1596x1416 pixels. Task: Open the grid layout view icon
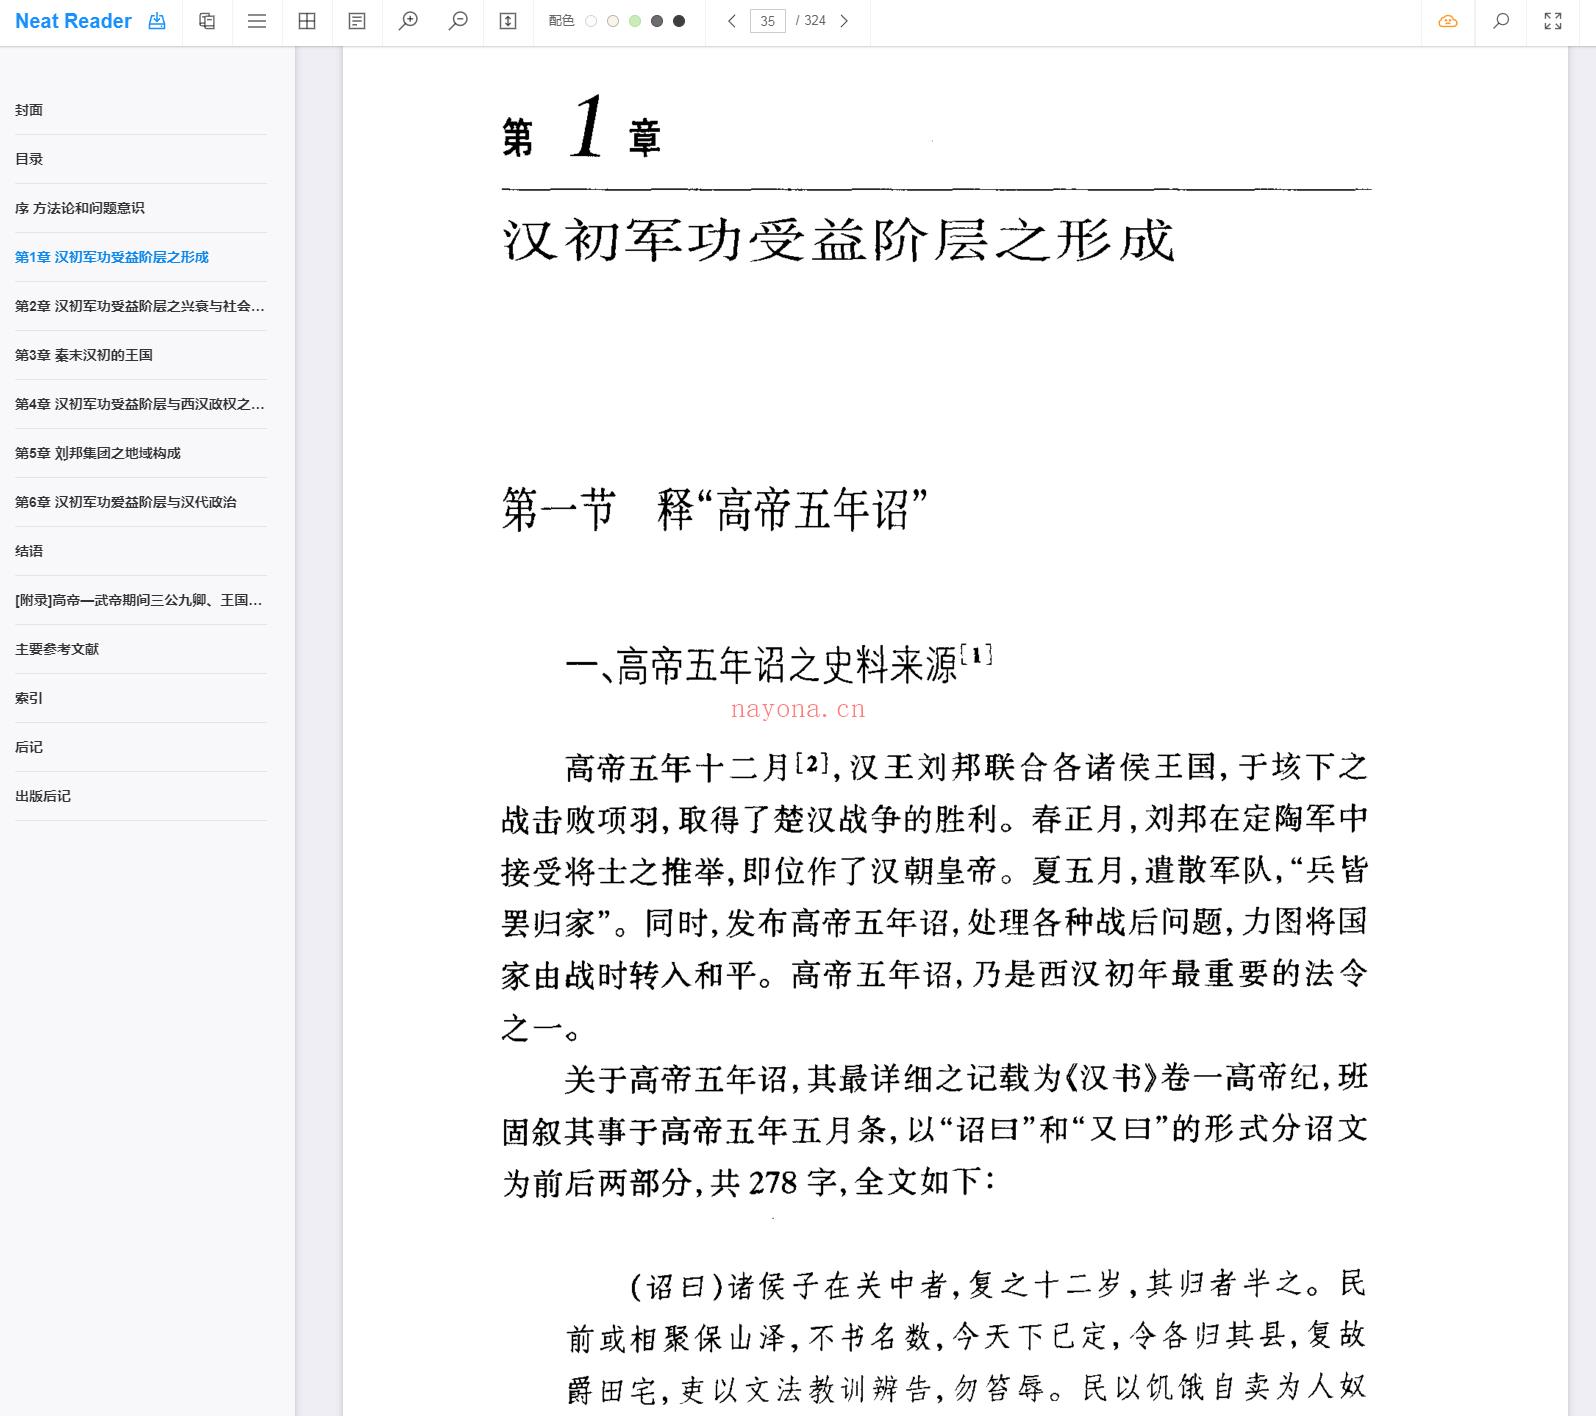point(307,21)
